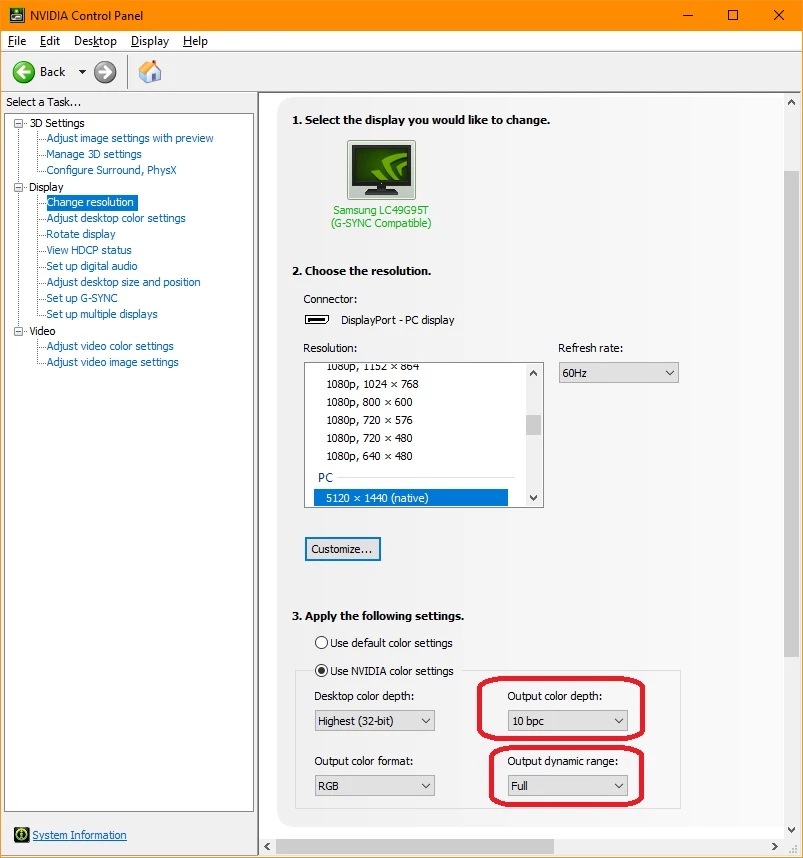
Task: Maximize the NVIDIA Control Panel window
Action: click(x=733, y=15)
